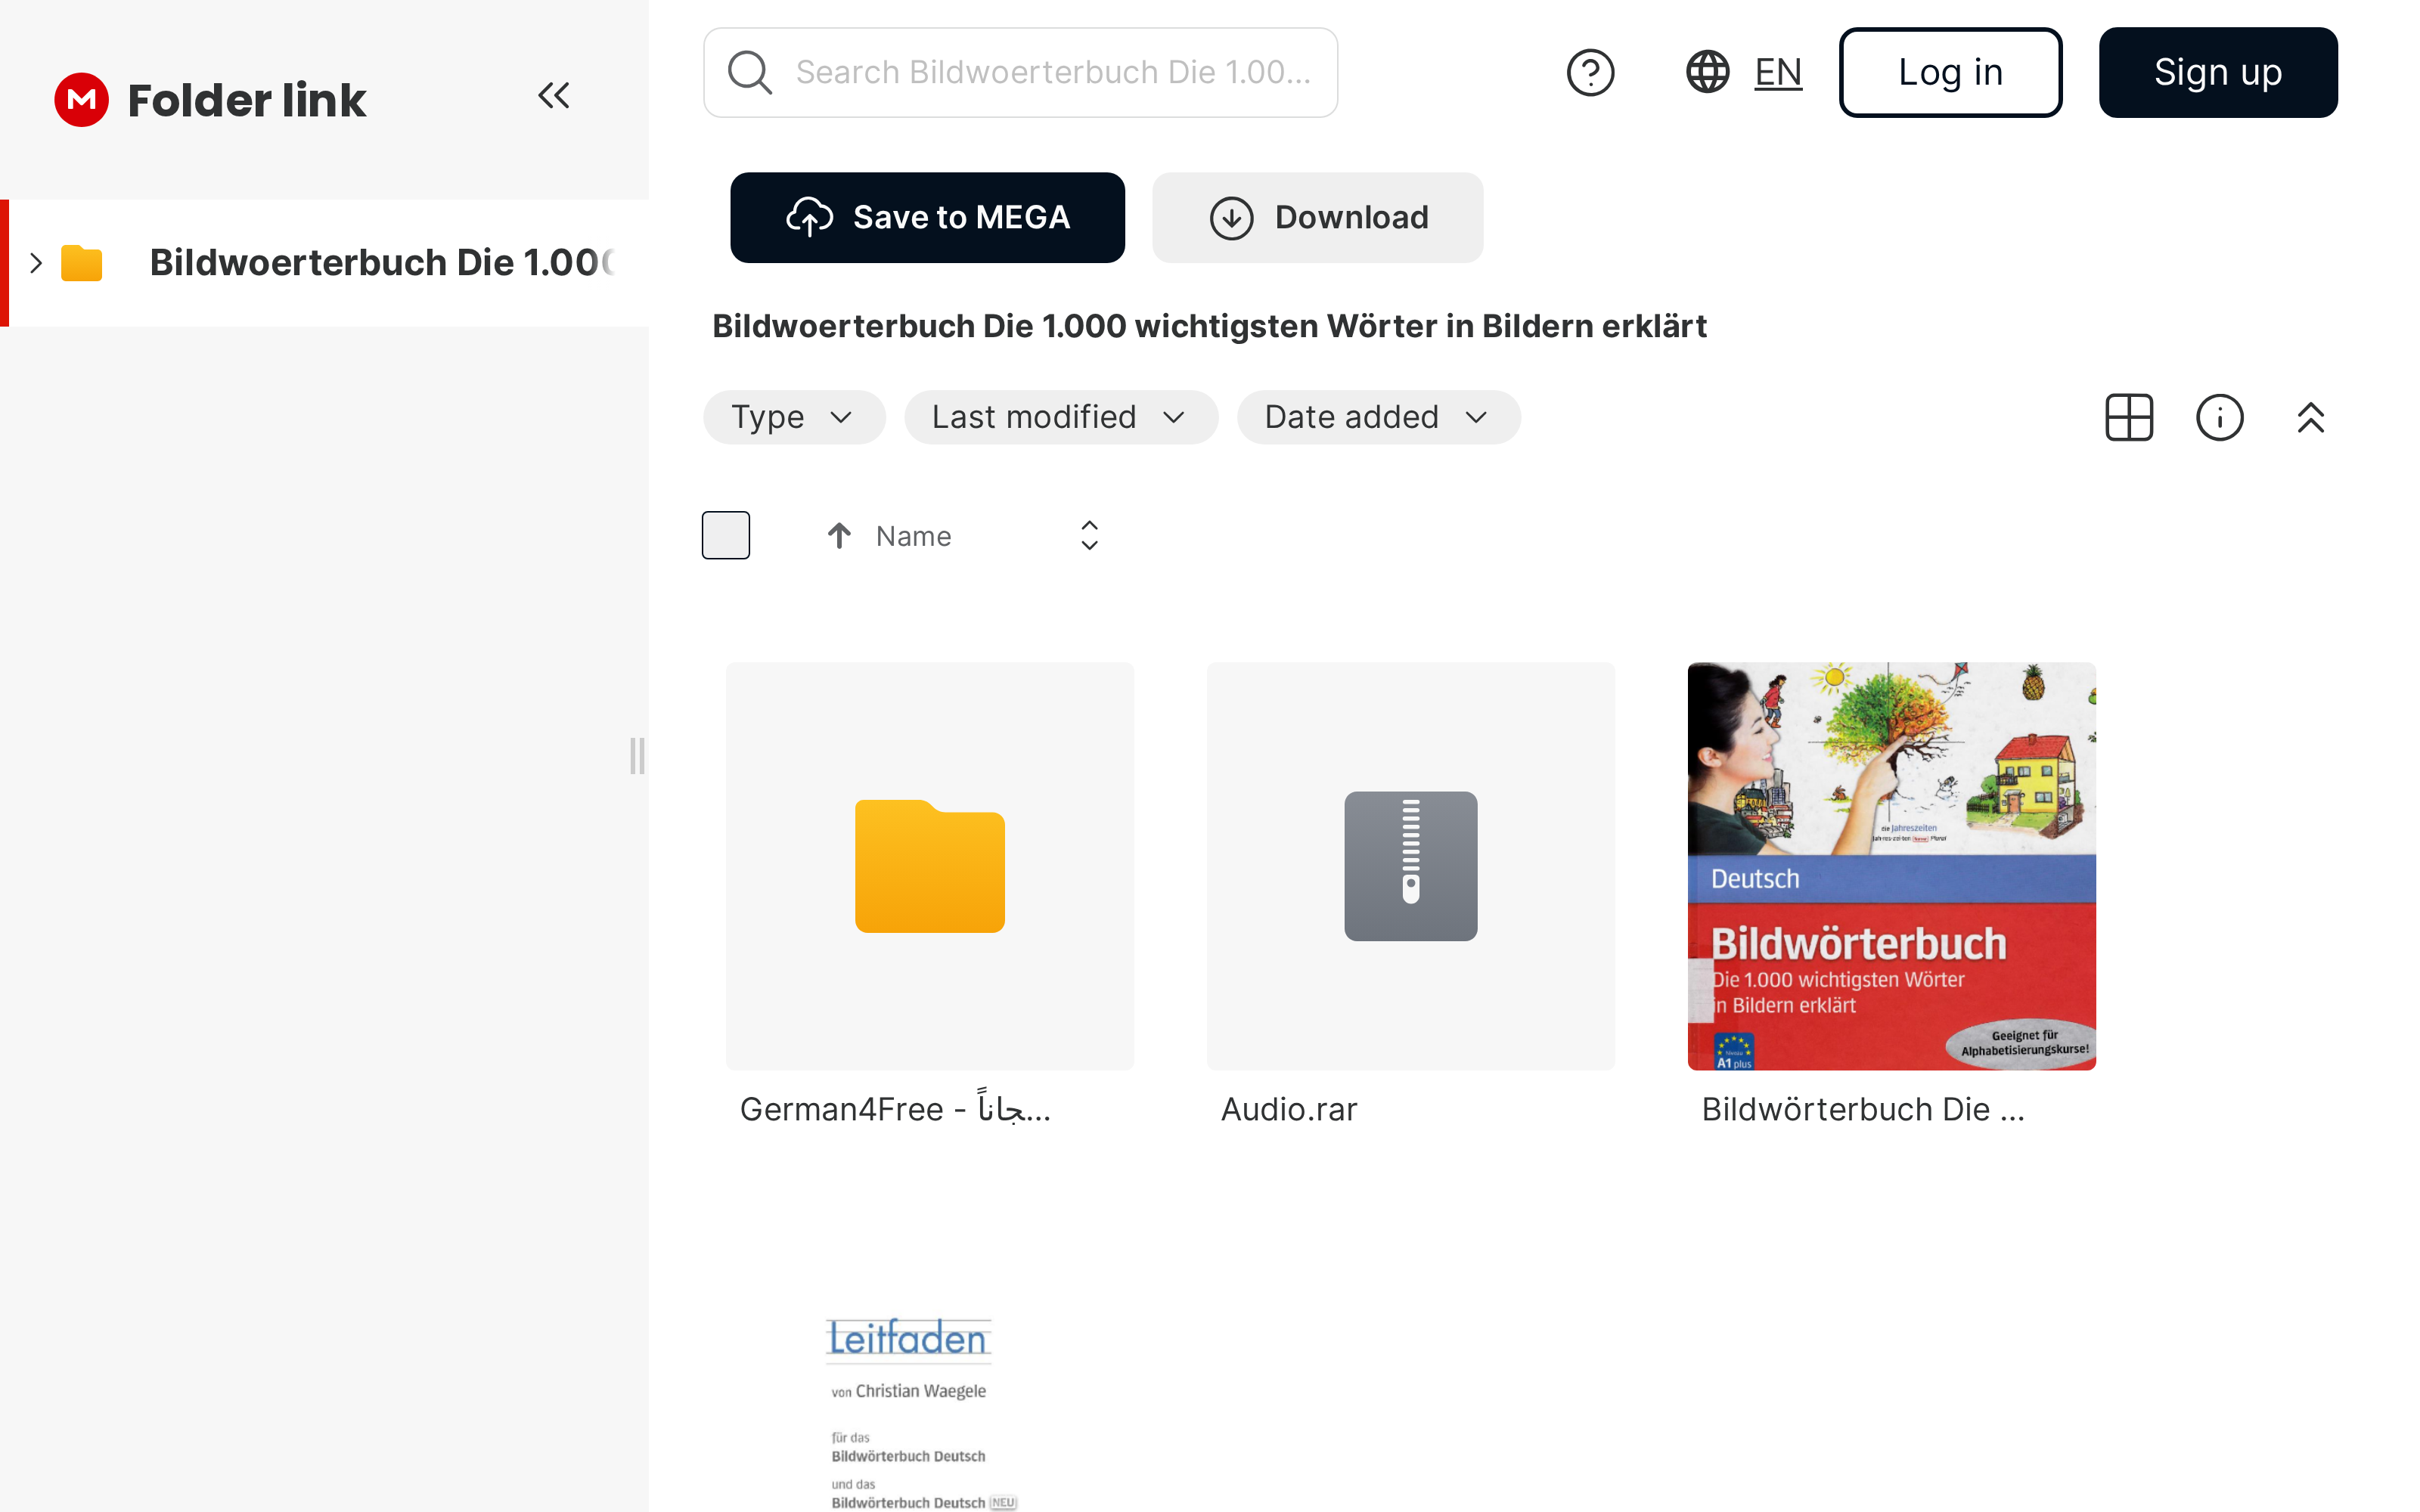Change language via EN link

pos(1778,72)
